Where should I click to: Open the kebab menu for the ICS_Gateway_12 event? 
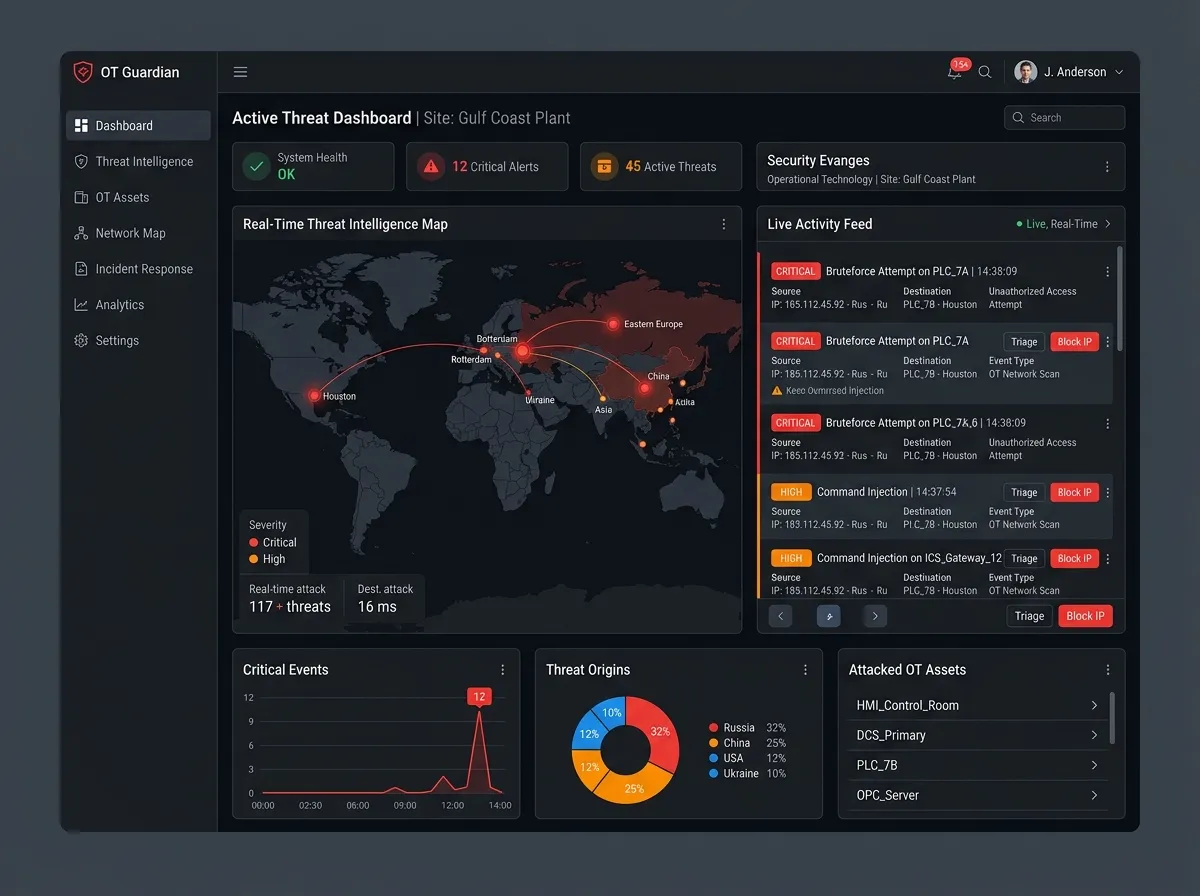click(1107, 559)
